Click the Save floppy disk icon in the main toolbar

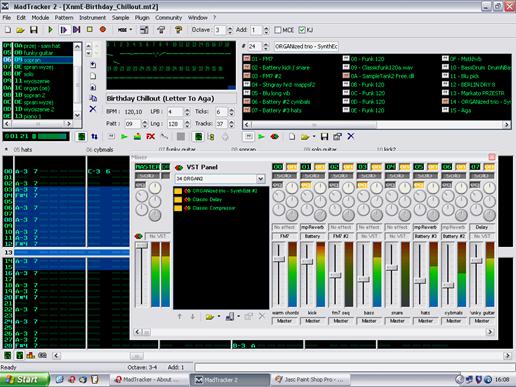point(34,30)
